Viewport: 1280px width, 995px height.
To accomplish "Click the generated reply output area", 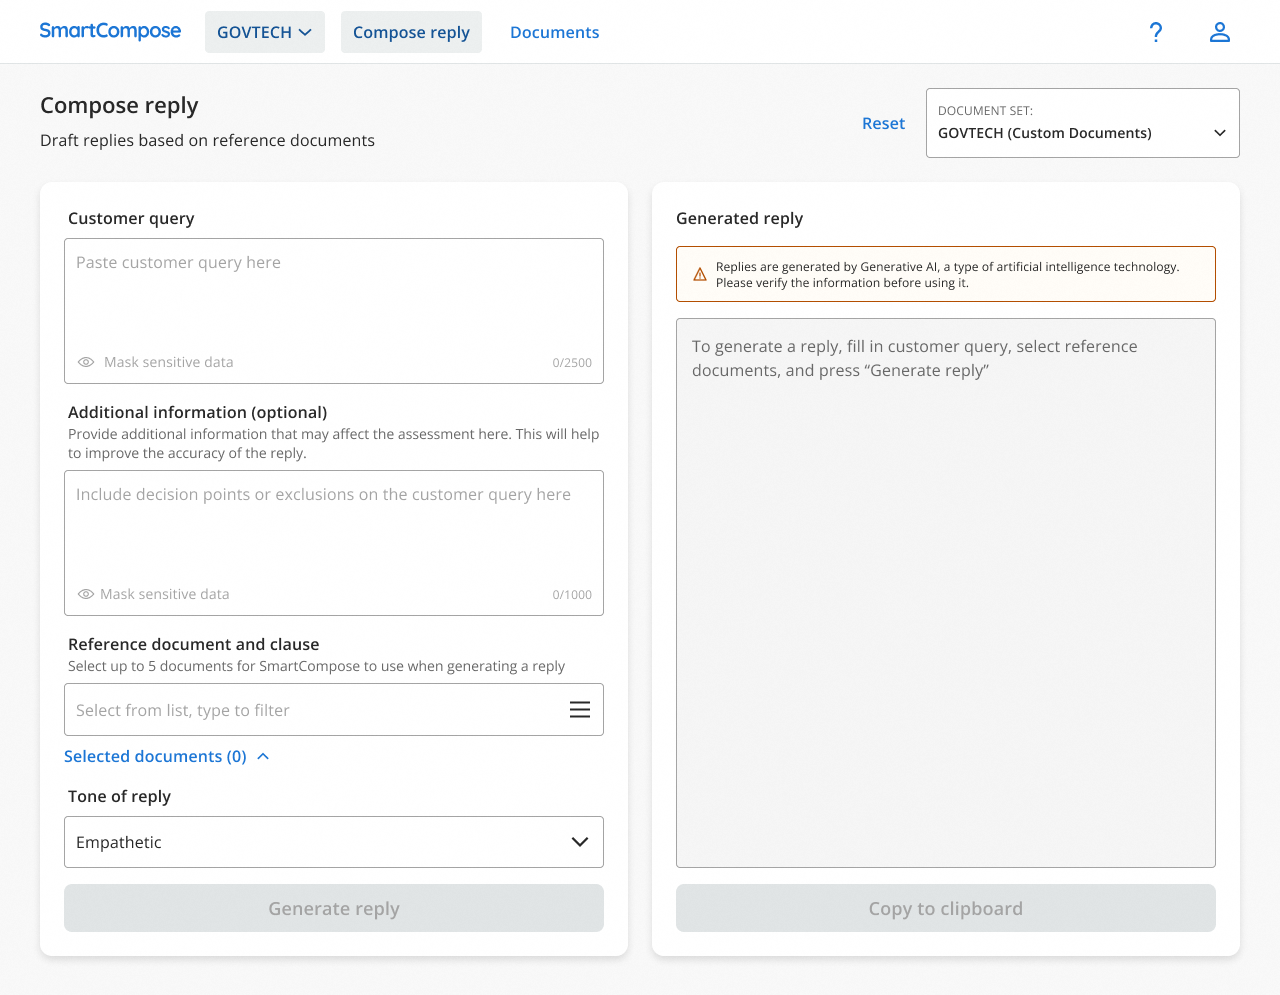I will tap(946, 593).
